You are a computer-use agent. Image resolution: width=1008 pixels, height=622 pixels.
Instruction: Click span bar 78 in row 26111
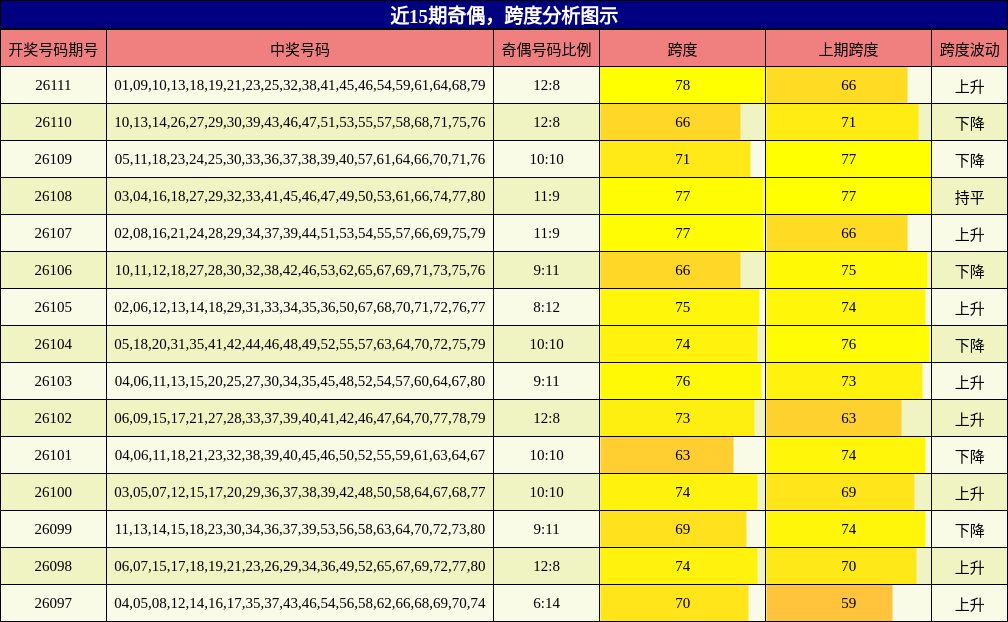(682, 85)
